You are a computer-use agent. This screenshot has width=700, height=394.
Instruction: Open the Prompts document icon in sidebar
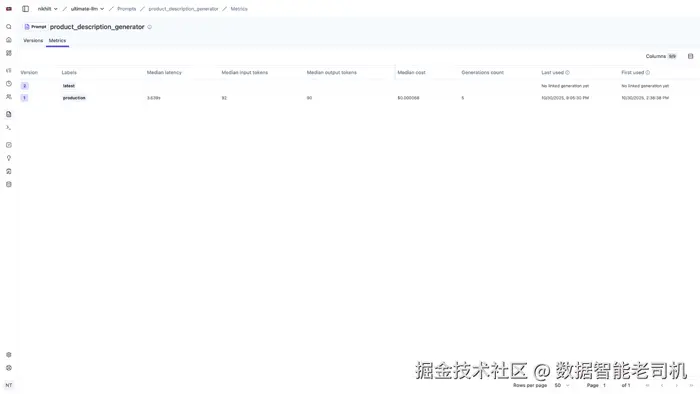(8, 114)
